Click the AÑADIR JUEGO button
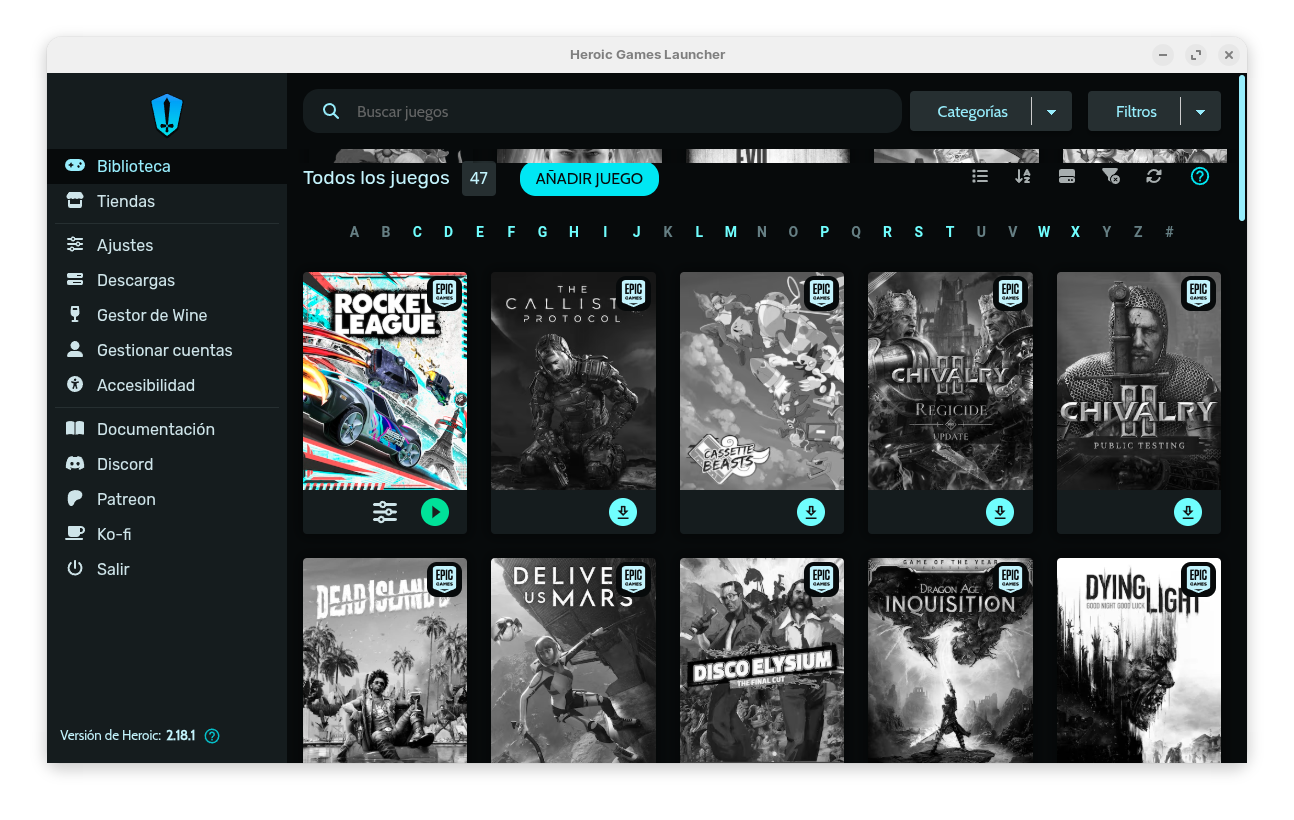 pos(589,179)
